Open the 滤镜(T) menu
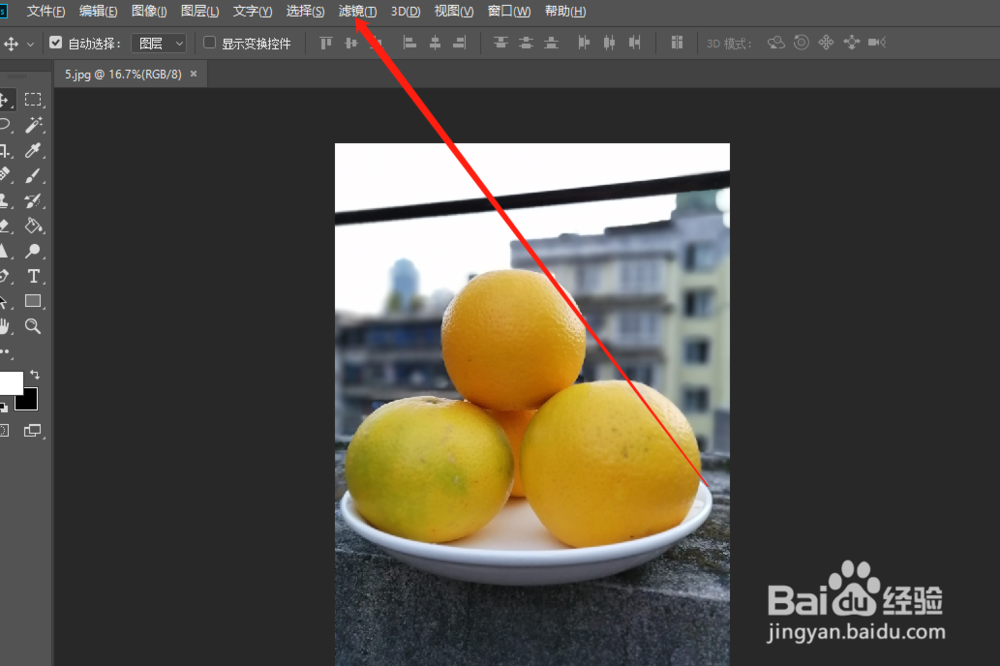The image size is (1000, 666). 358,11
